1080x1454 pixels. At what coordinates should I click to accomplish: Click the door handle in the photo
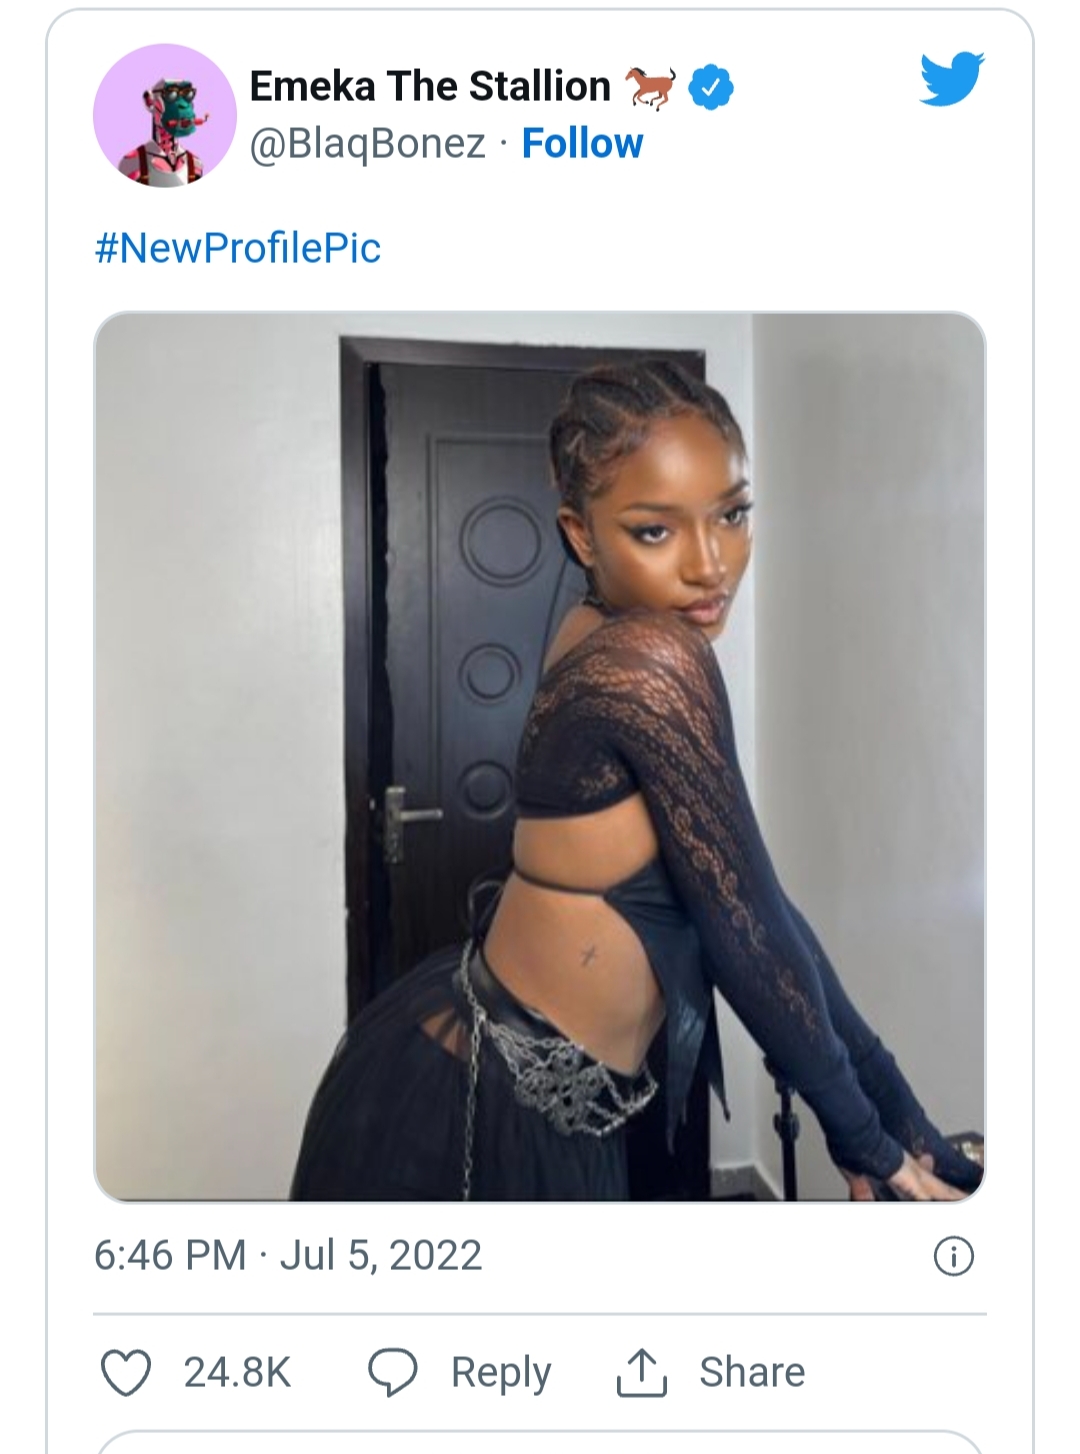[408, 814]
